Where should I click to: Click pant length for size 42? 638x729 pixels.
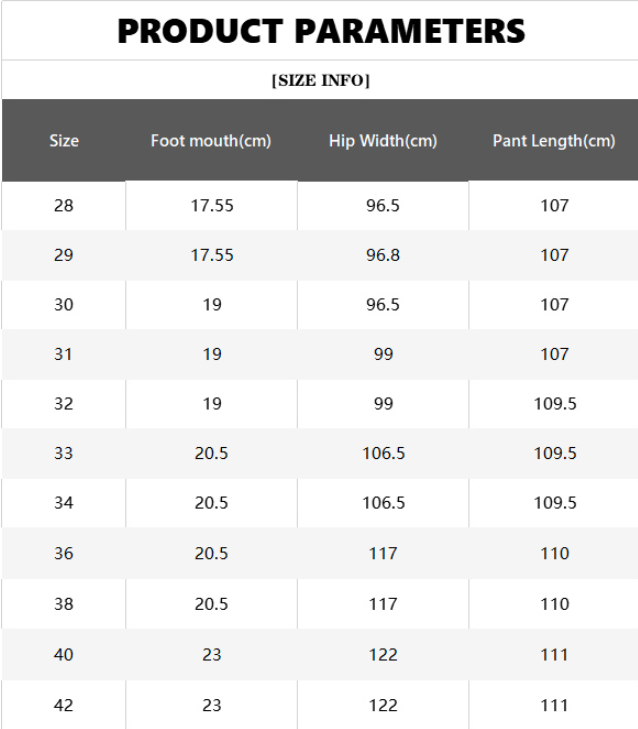tap(555, 705)
